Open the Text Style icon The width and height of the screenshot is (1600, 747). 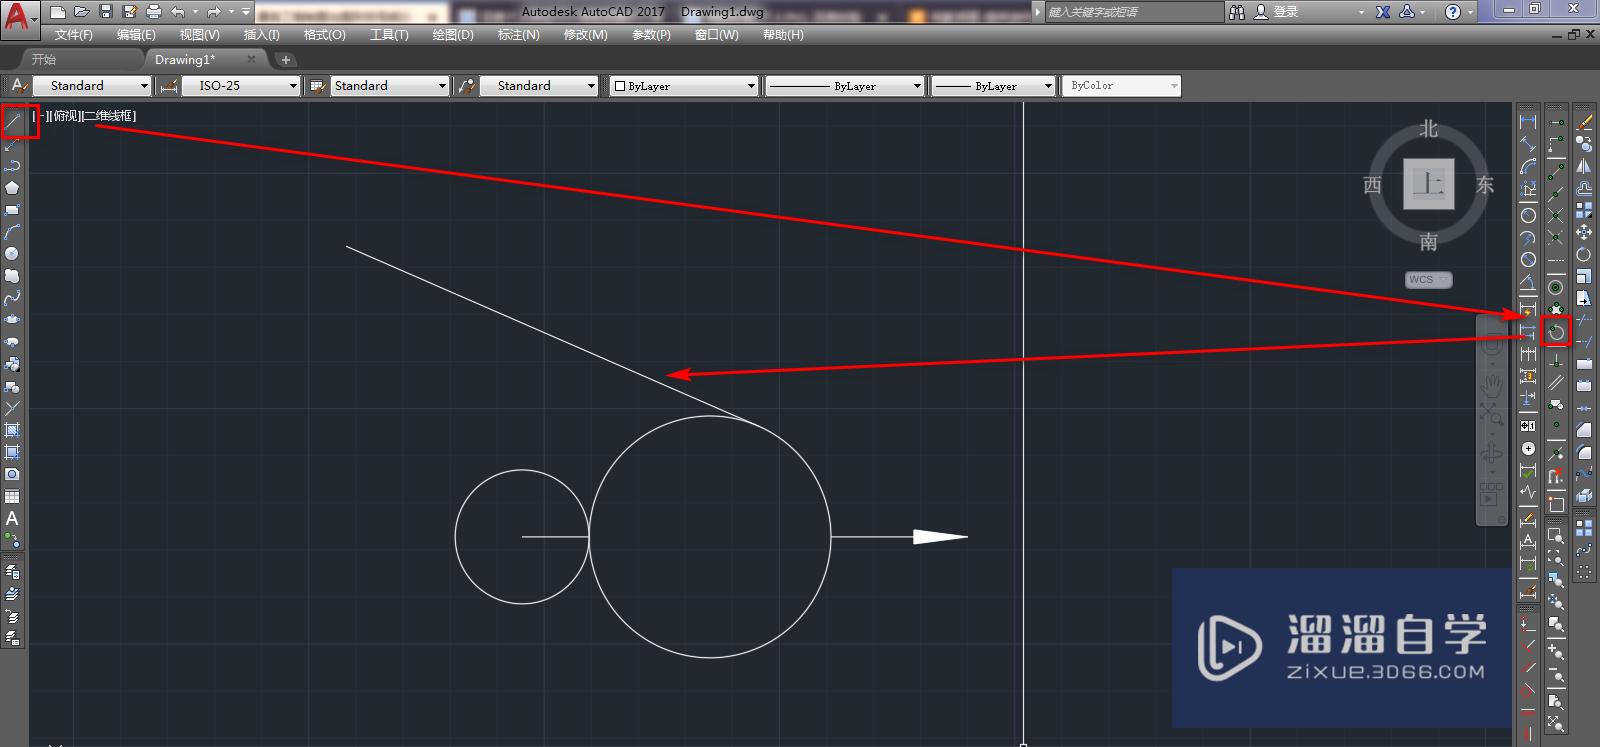point(18,86)
